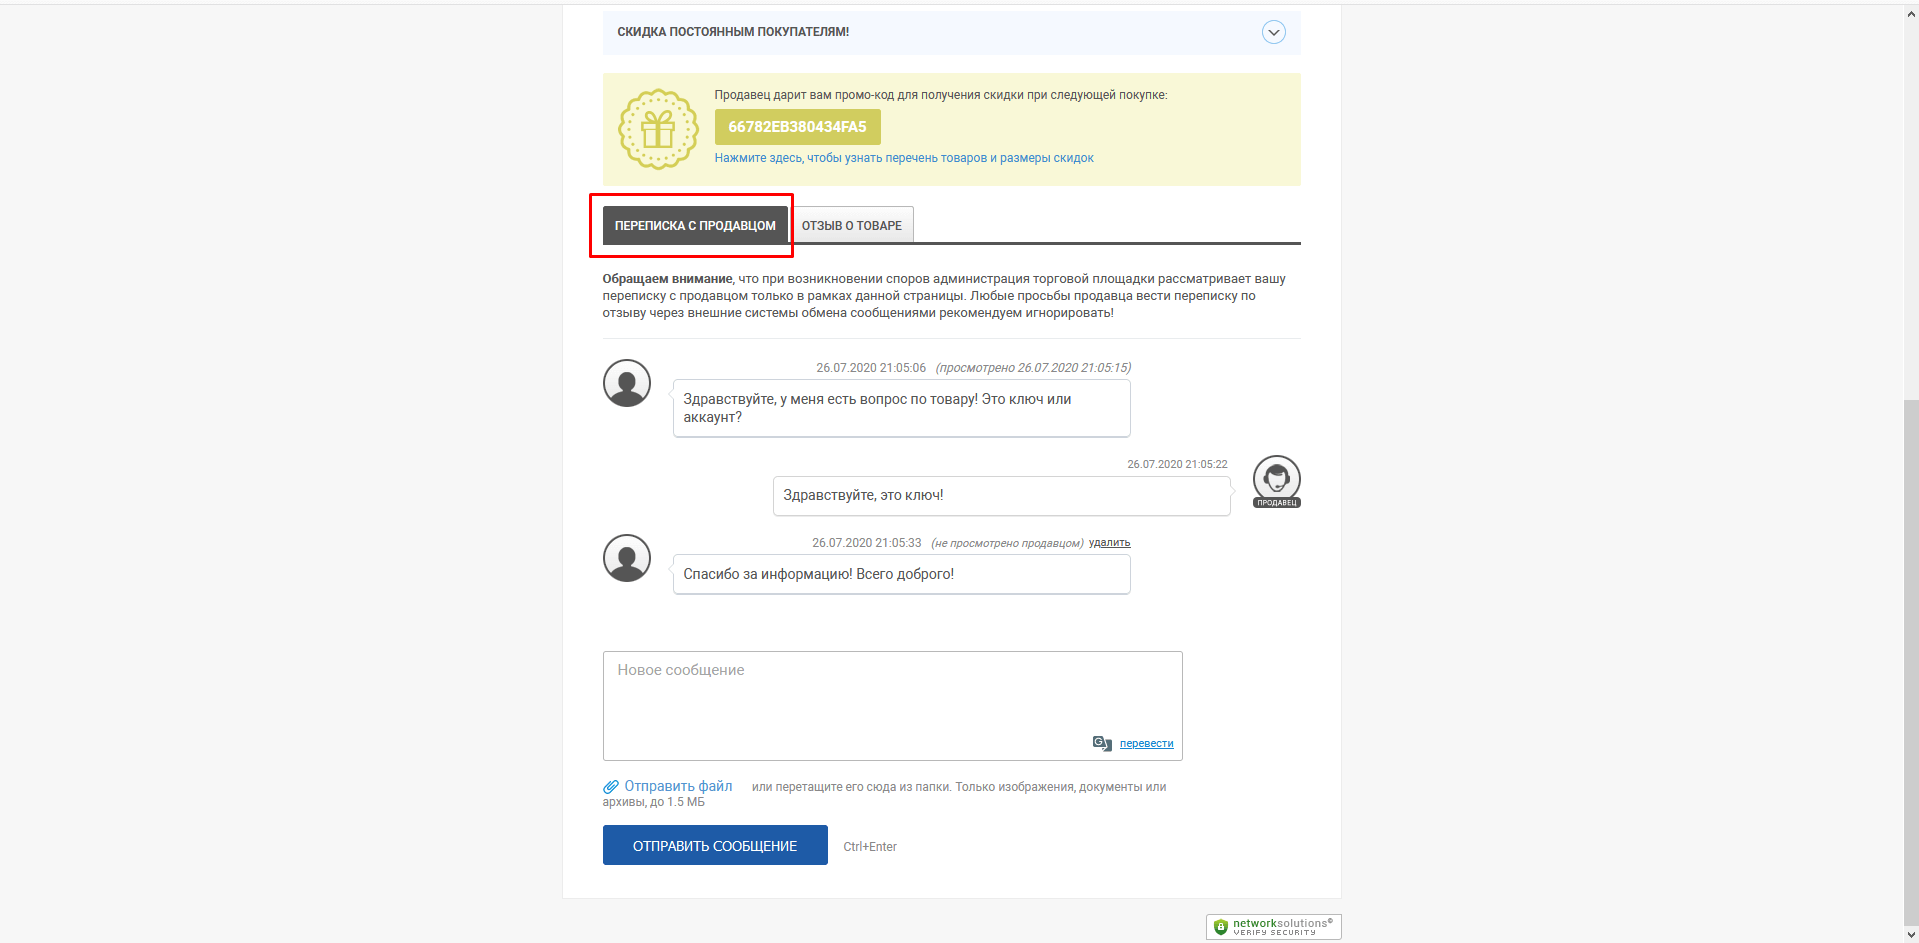Open the link listing goods and discount sizes
This screenshot has width=1919, height=943.
(x=904, y=158)
